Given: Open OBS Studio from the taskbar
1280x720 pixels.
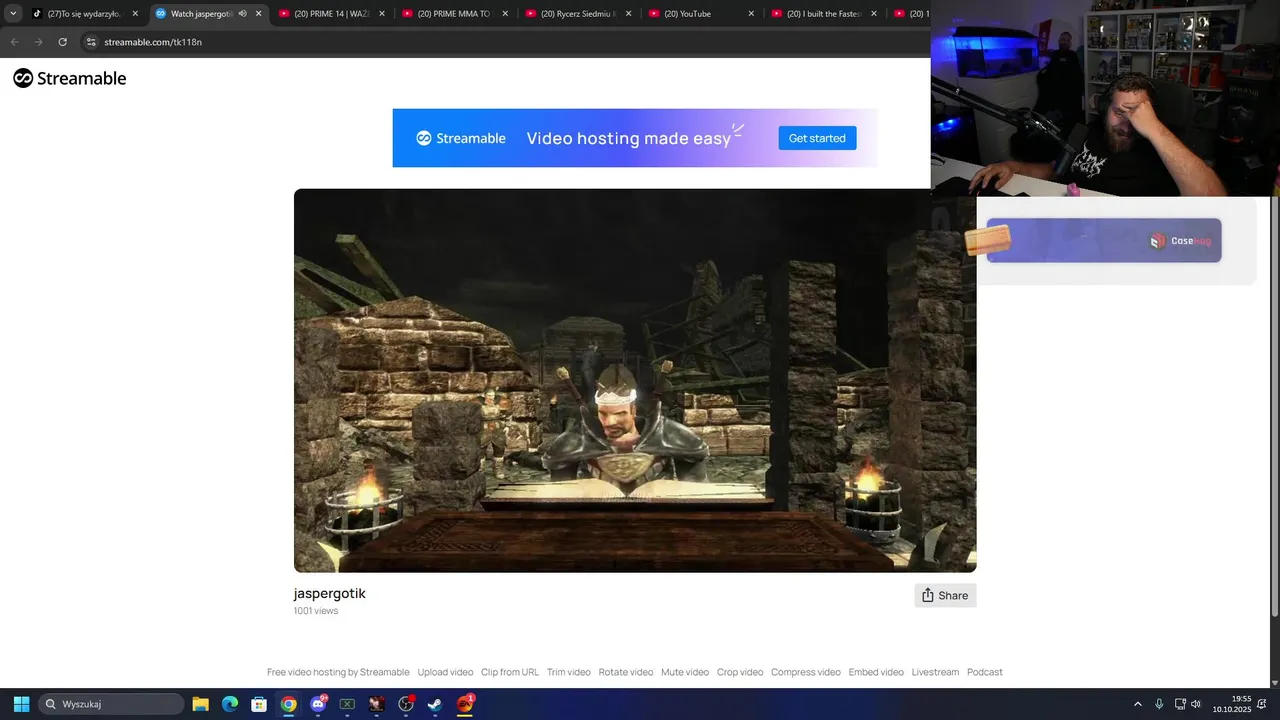Looking at the screenshot, I should click(x=406, y=704).
